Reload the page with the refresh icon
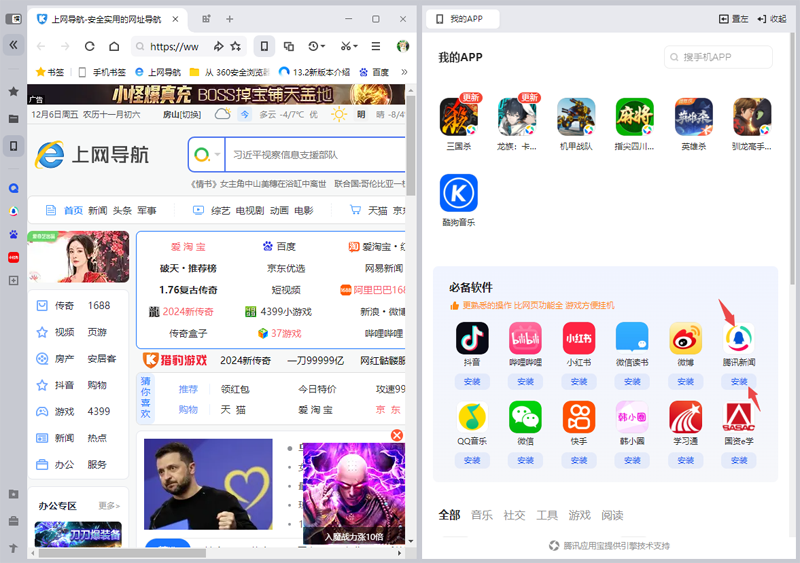This screenshot has height=563, width=800. [x=90, y=46]
